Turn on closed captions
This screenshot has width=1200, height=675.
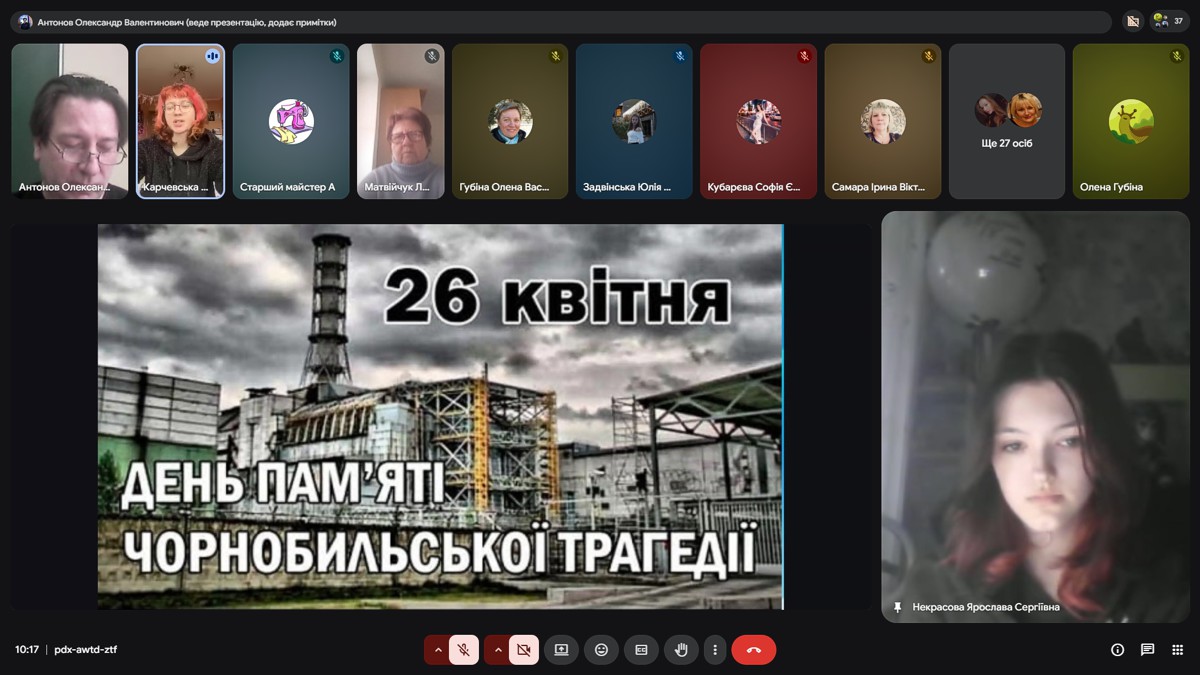(x=641, y=650)
